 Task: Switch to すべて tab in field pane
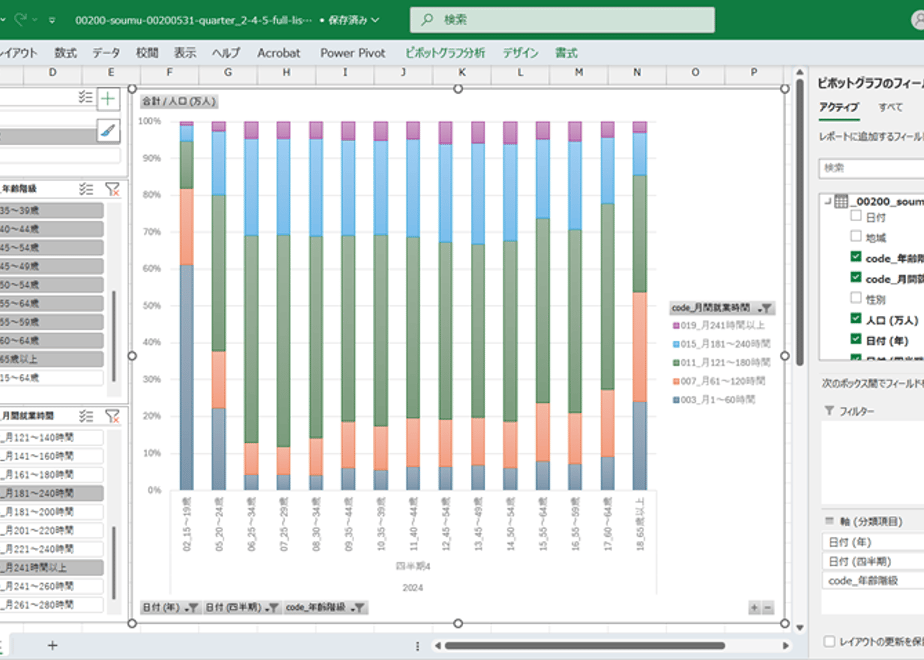[890, 107]
